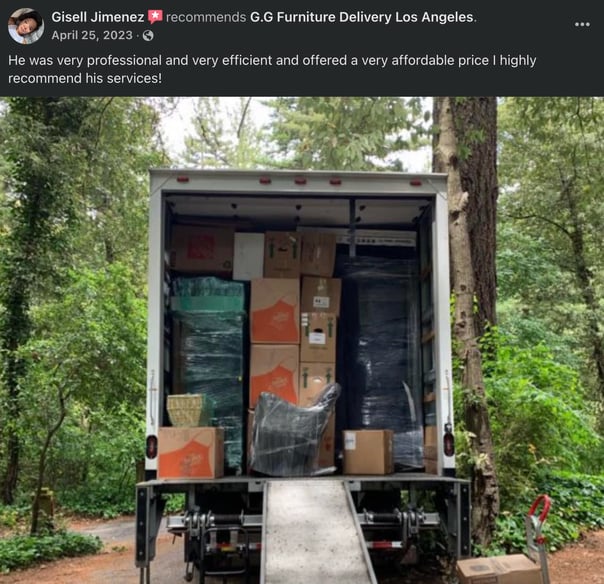Open G.G Furniture Delivery Los Angeles page
604x584 pixels.
(x=362, y=17)
